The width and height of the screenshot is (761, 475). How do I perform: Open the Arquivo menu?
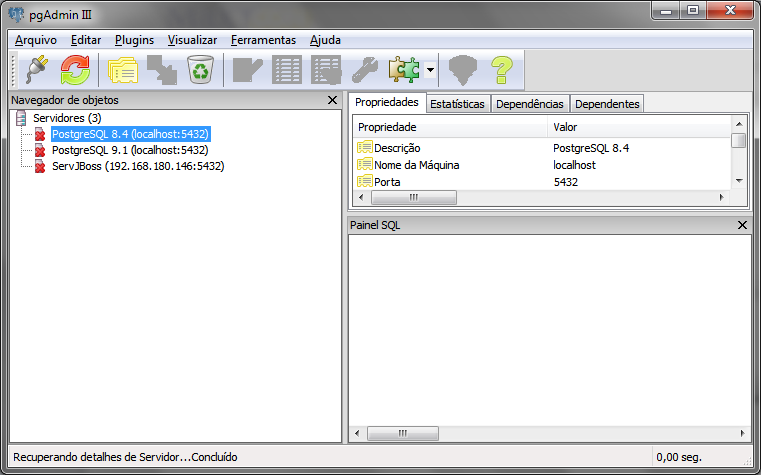35,40
